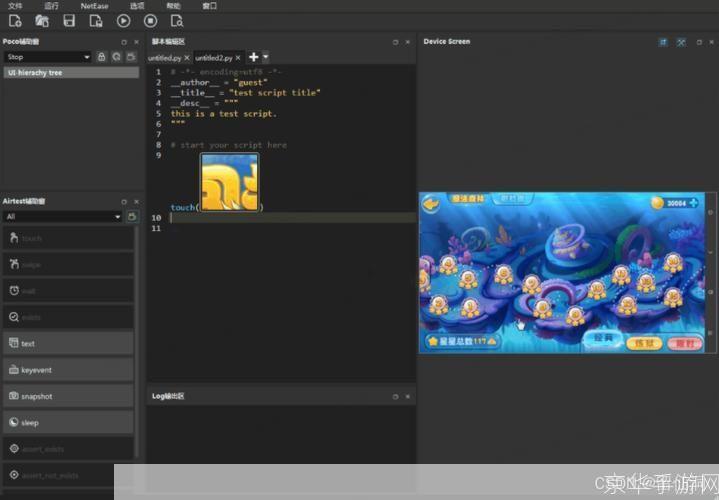Click the text command's icon

(x=14, y=343)
